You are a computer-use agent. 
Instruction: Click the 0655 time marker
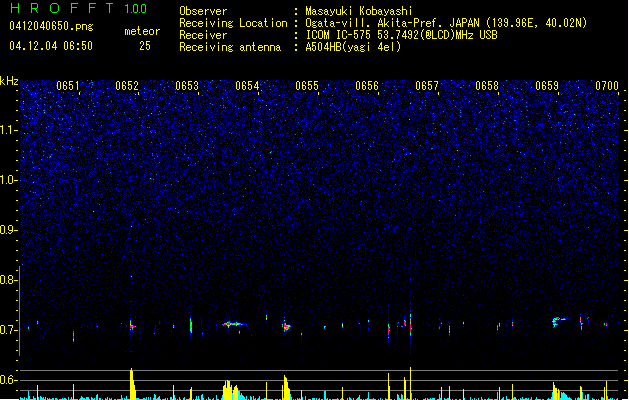click(x=307, y=86)
